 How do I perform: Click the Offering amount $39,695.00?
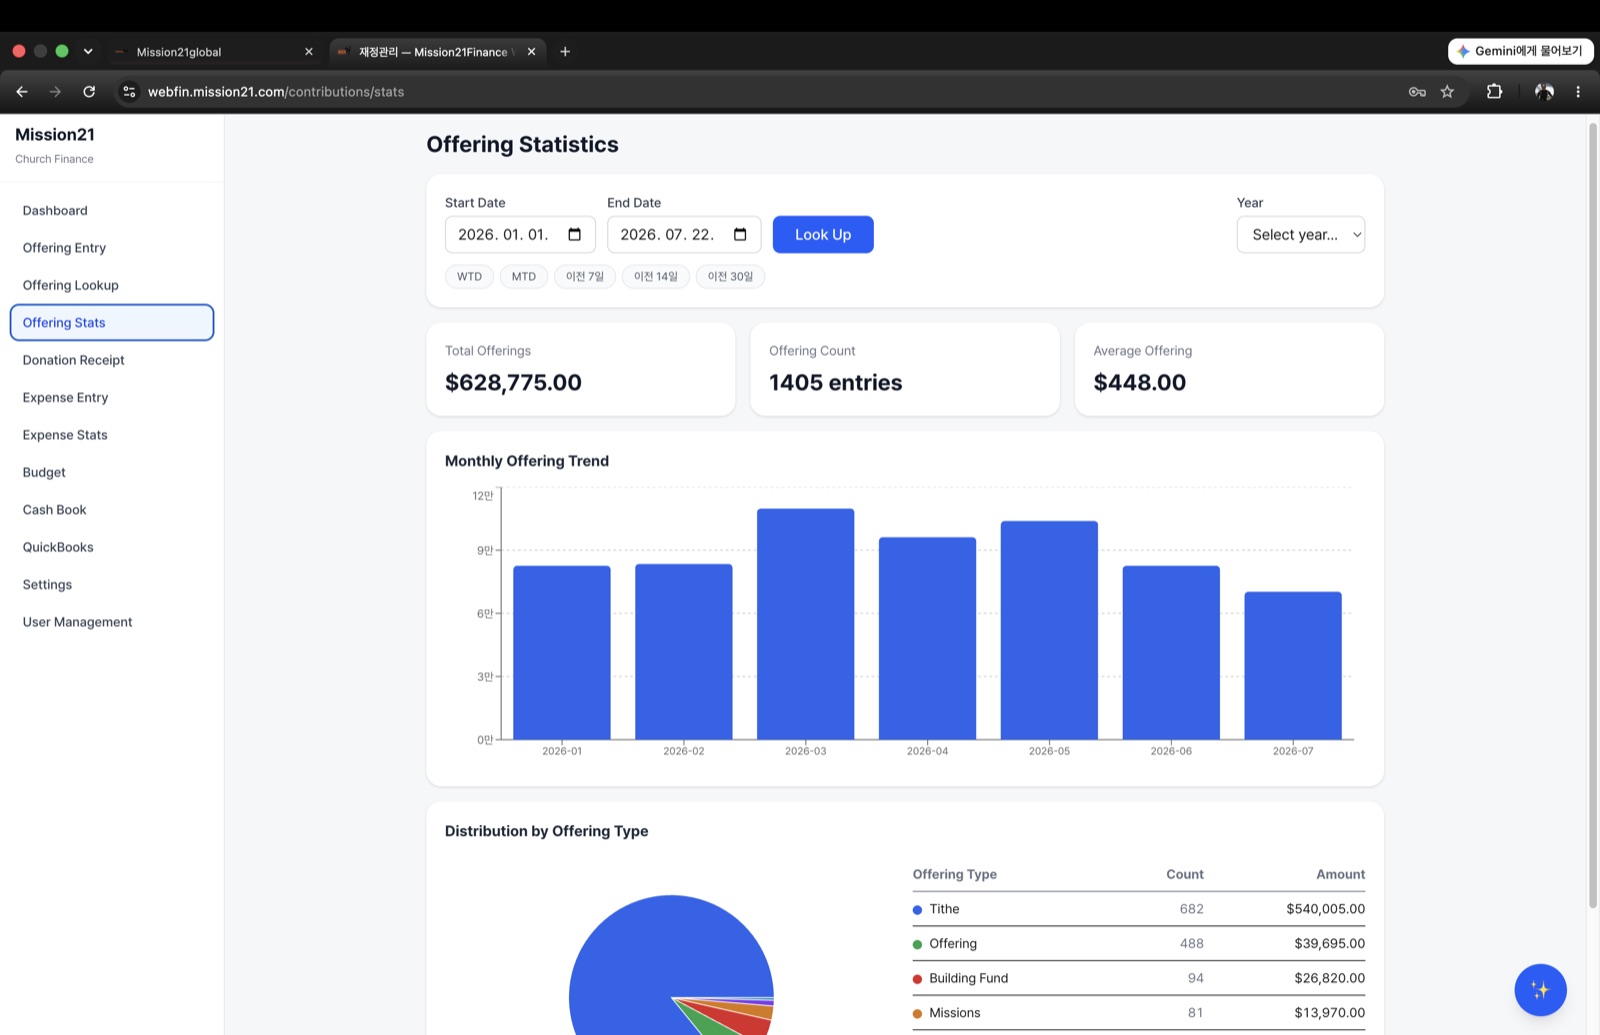pos(1329,944)
